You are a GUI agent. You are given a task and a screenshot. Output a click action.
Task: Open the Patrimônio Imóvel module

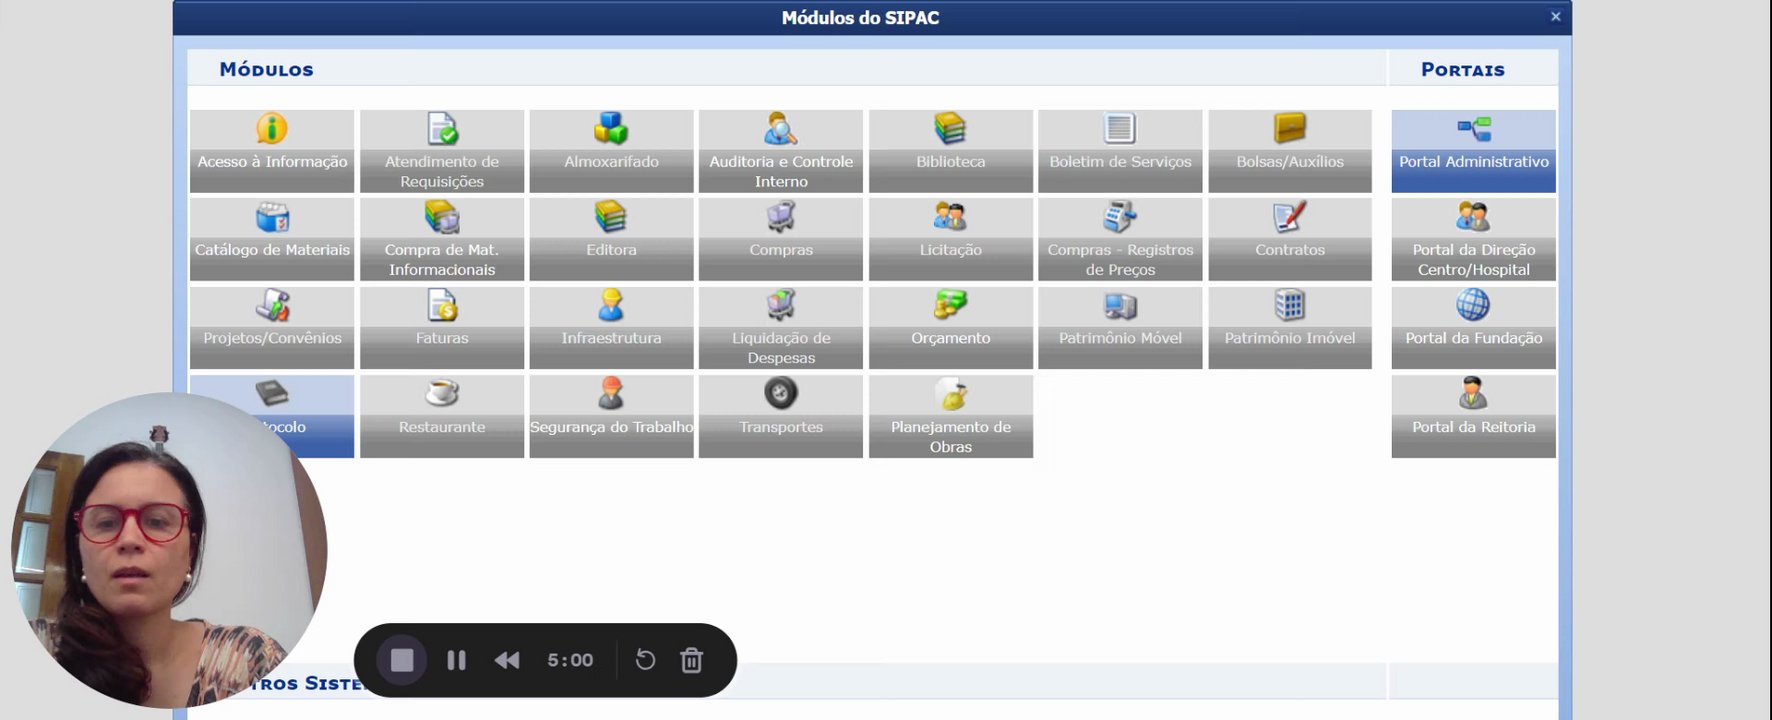pyautogui.click(x=1290, y=328)
